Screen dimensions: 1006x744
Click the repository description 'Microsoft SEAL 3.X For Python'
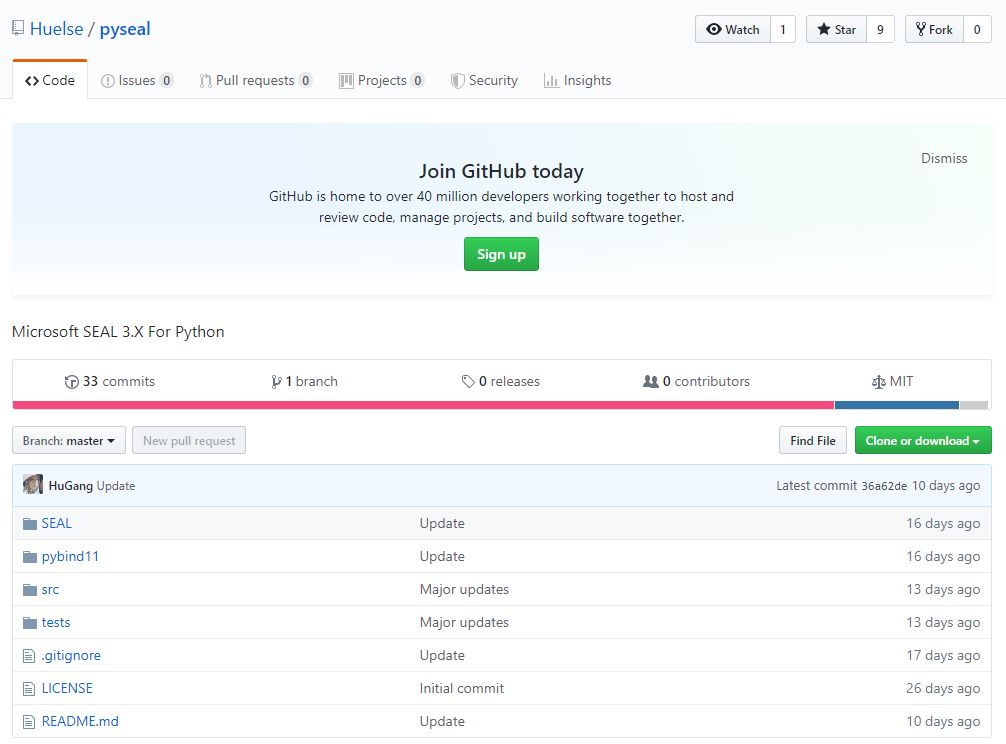118,332
